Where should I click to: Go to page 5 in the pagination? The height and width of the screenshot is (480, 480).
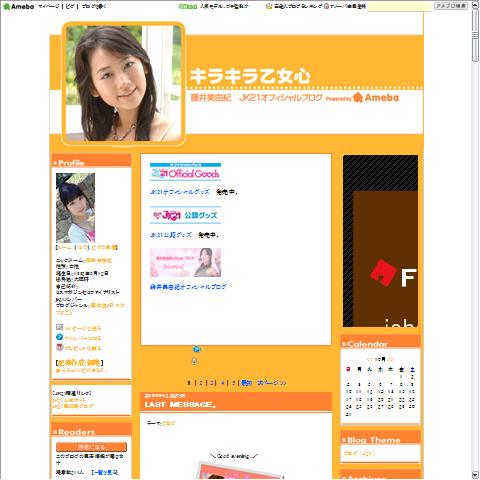tap(234, 383)
